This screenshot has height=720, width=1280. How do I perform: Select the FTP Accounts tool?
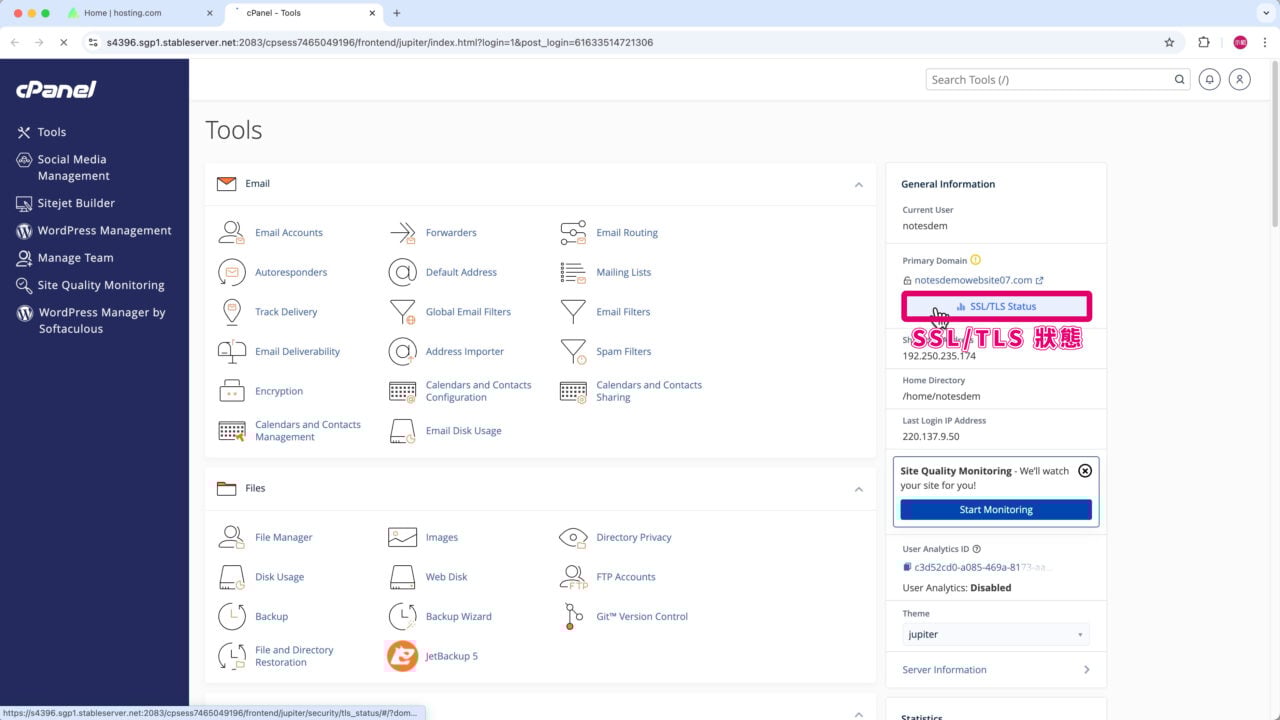(625, 576)
